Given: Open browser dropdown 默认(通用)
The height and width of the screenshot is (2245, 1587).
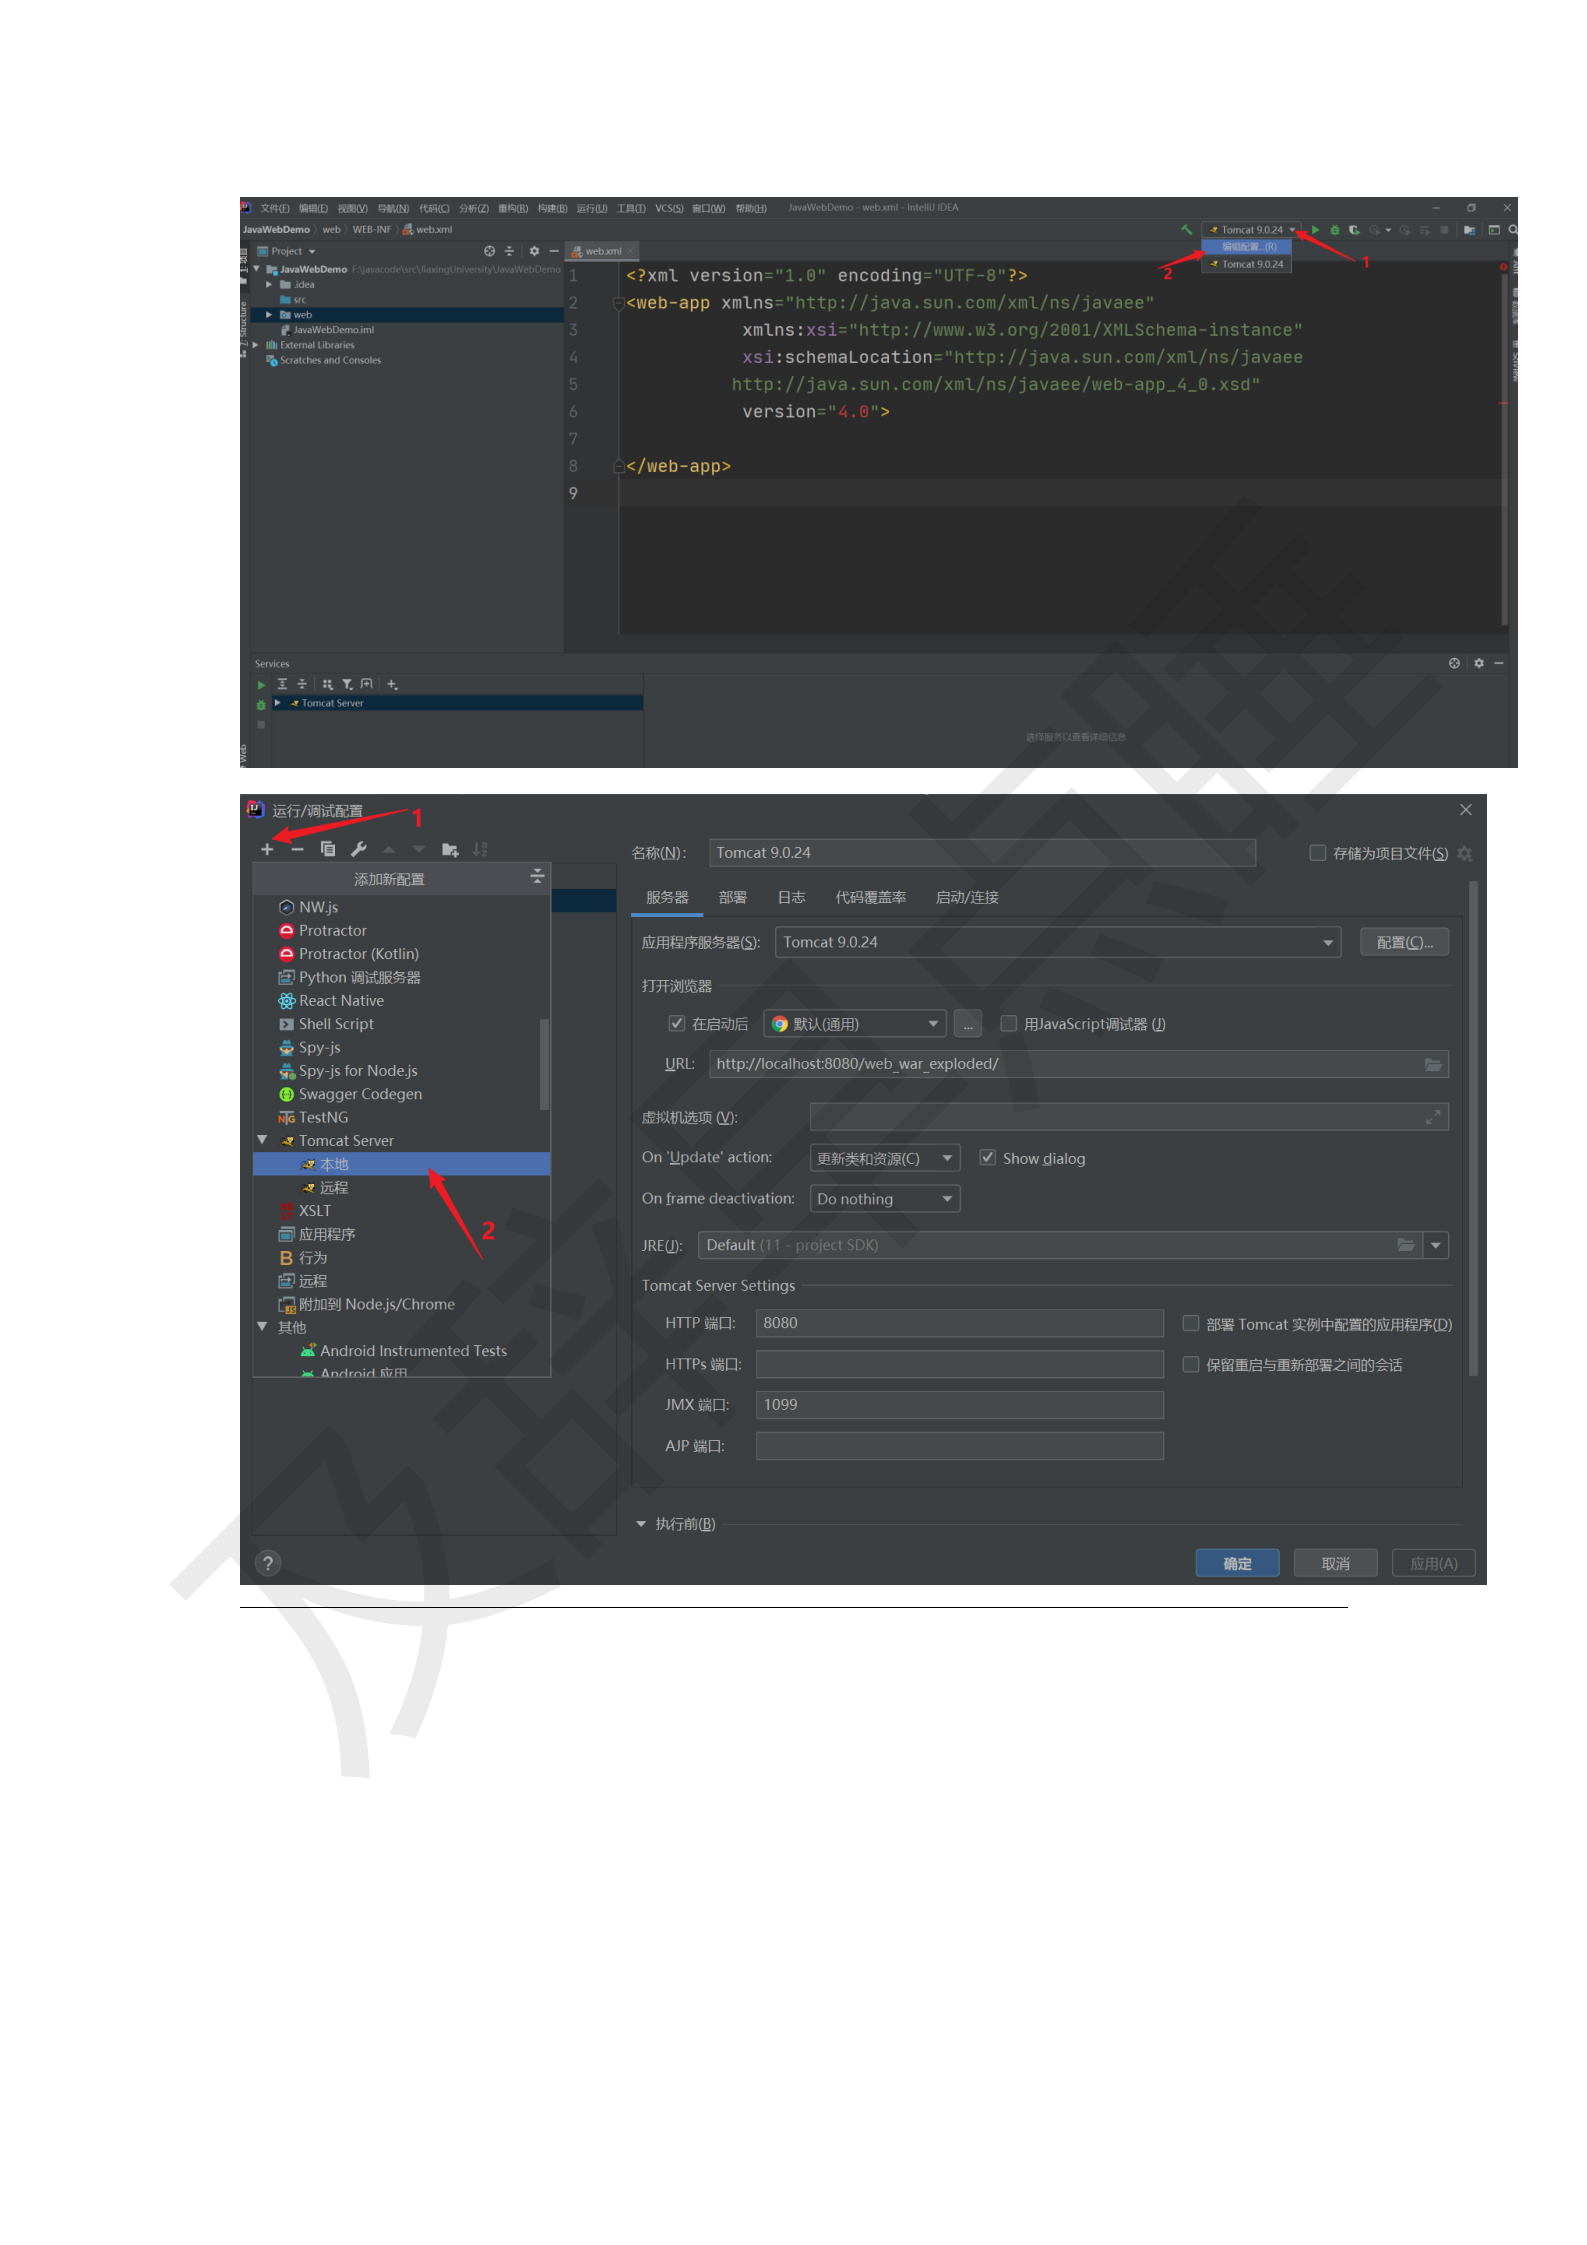Looking at the screenshot, I should coord(855,1024).
